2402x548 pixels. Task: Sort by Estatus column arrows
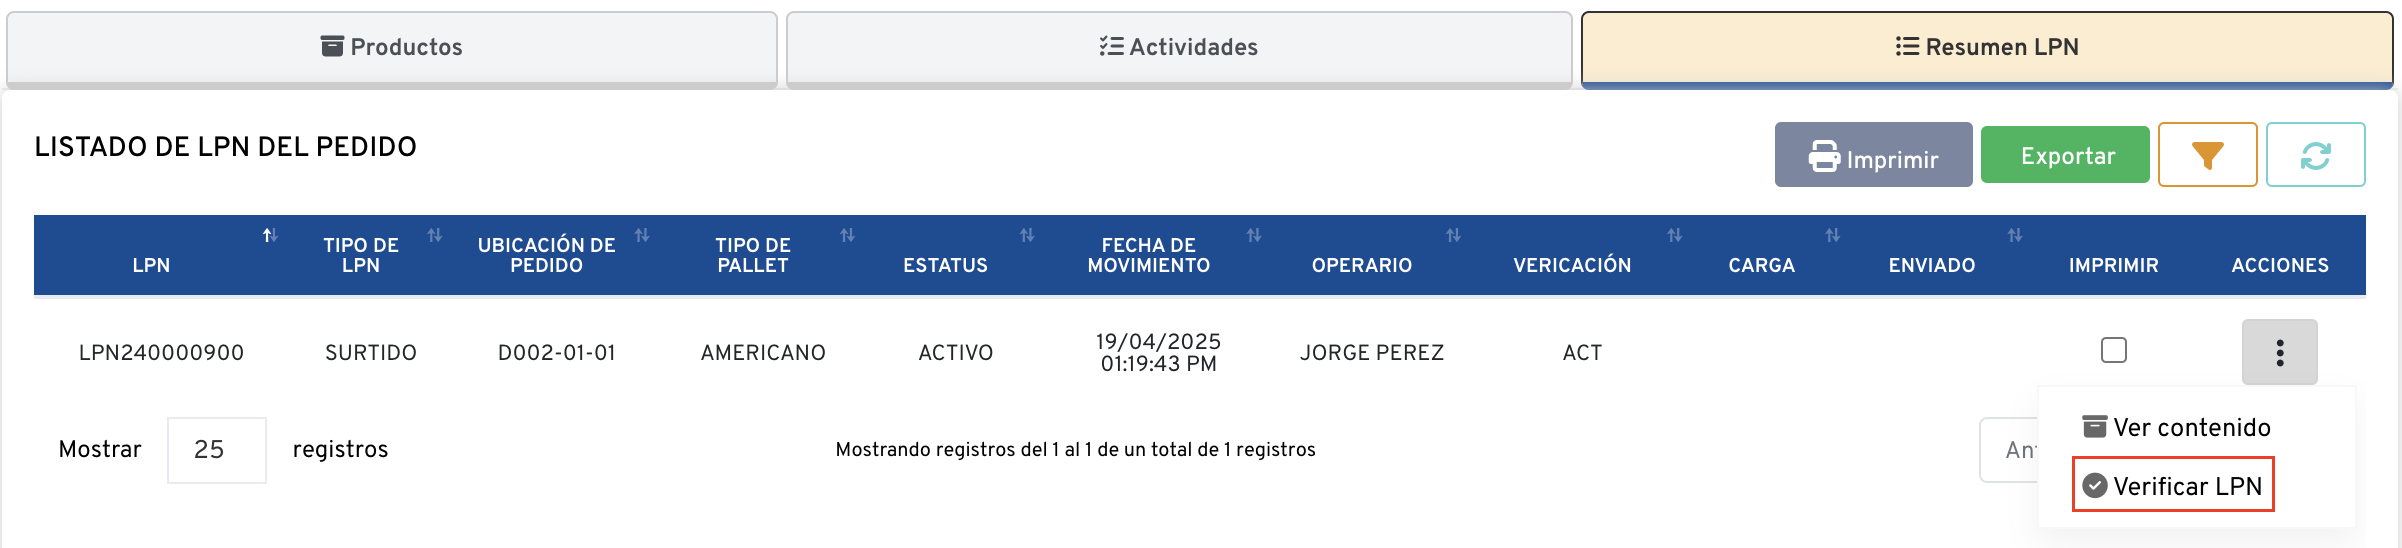point(1027,236)
